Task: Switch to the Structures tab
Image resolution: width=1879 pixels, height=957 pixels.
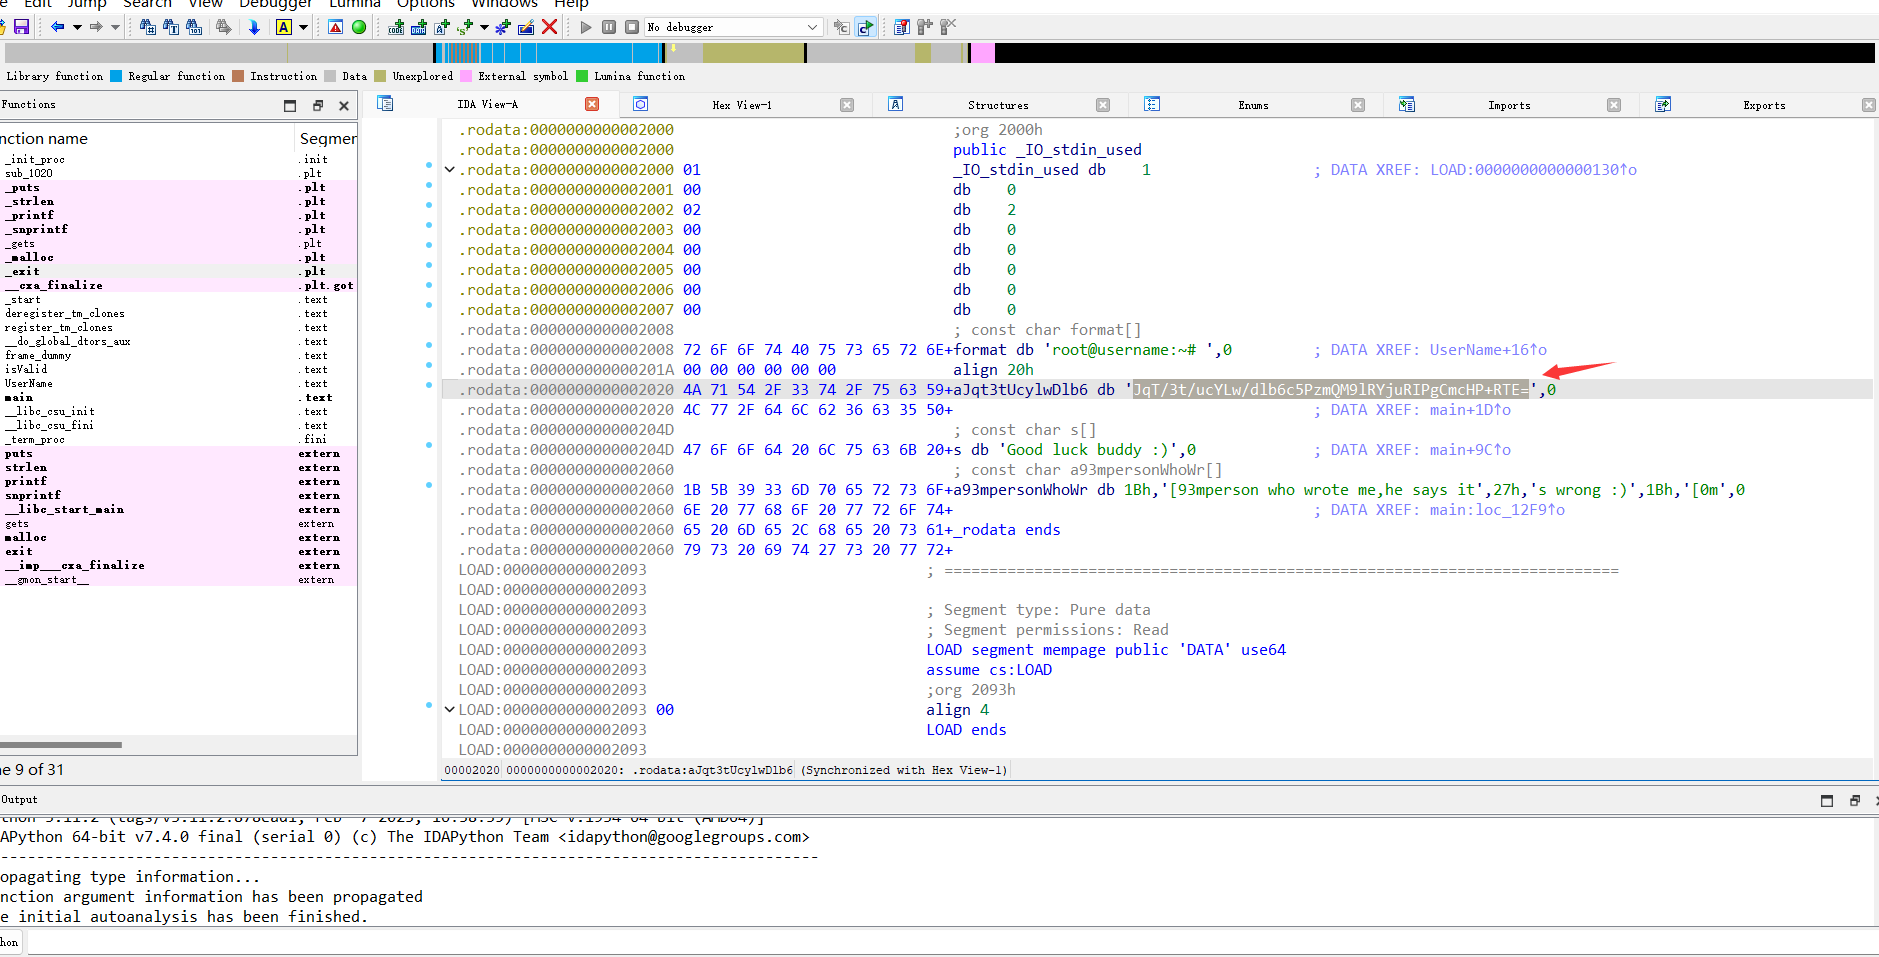Action: pos(998,105)
